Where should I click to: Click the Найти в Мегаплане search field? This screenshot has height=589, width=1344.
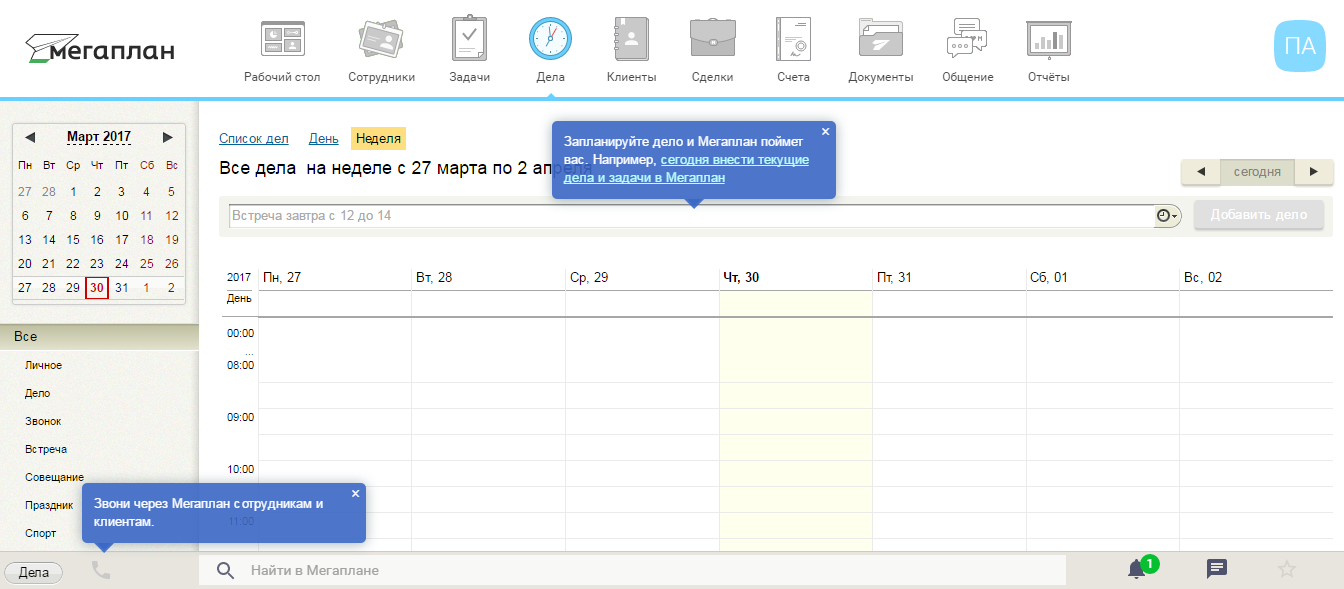[632, 570]
